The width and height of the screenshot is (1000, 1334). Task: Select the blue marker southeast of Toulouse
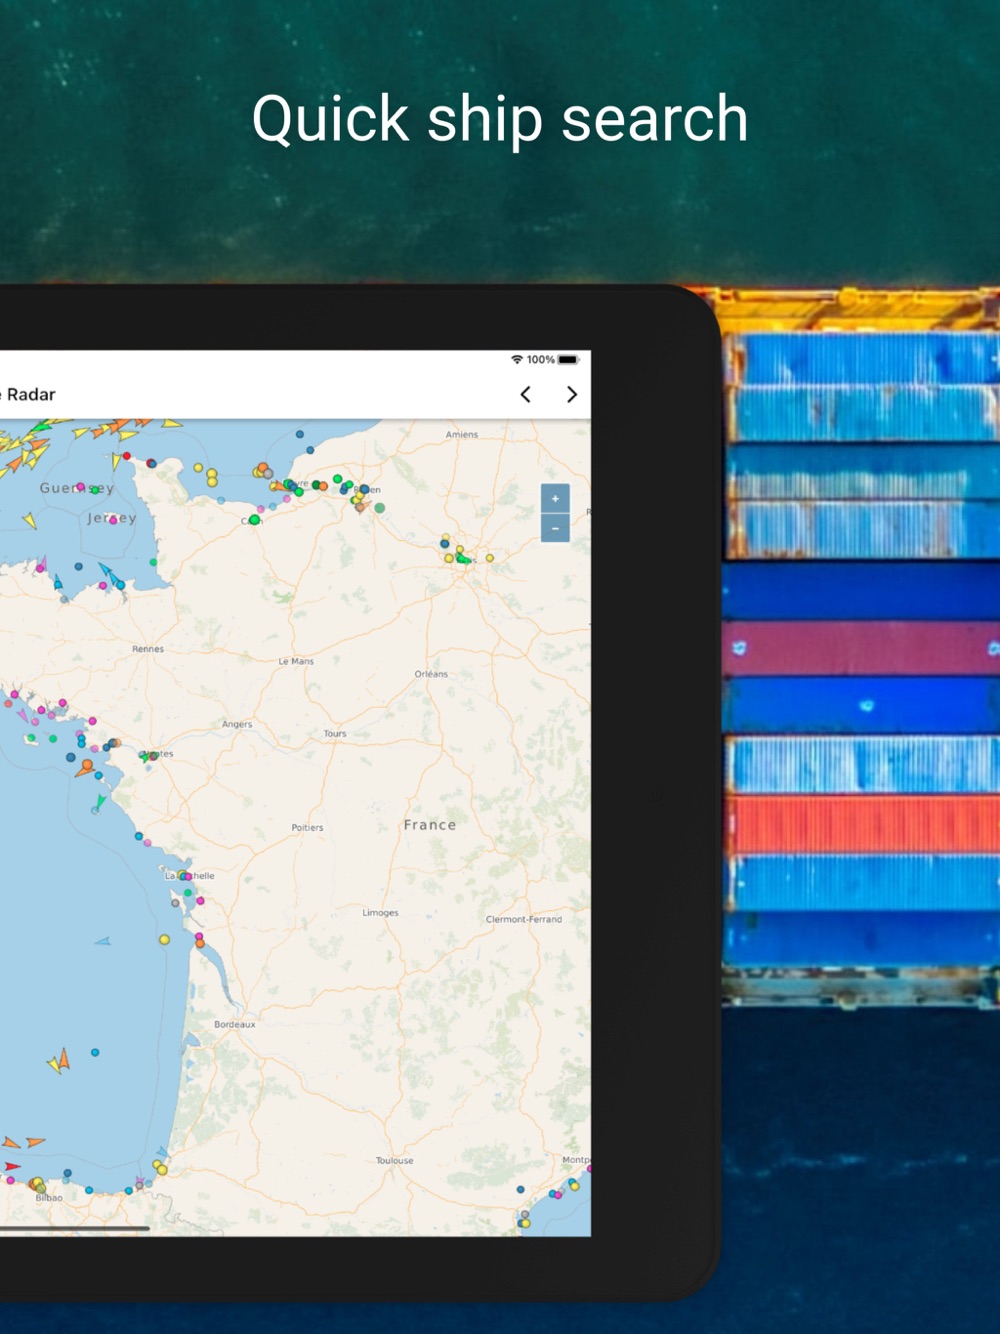(x=520, y=1190)
